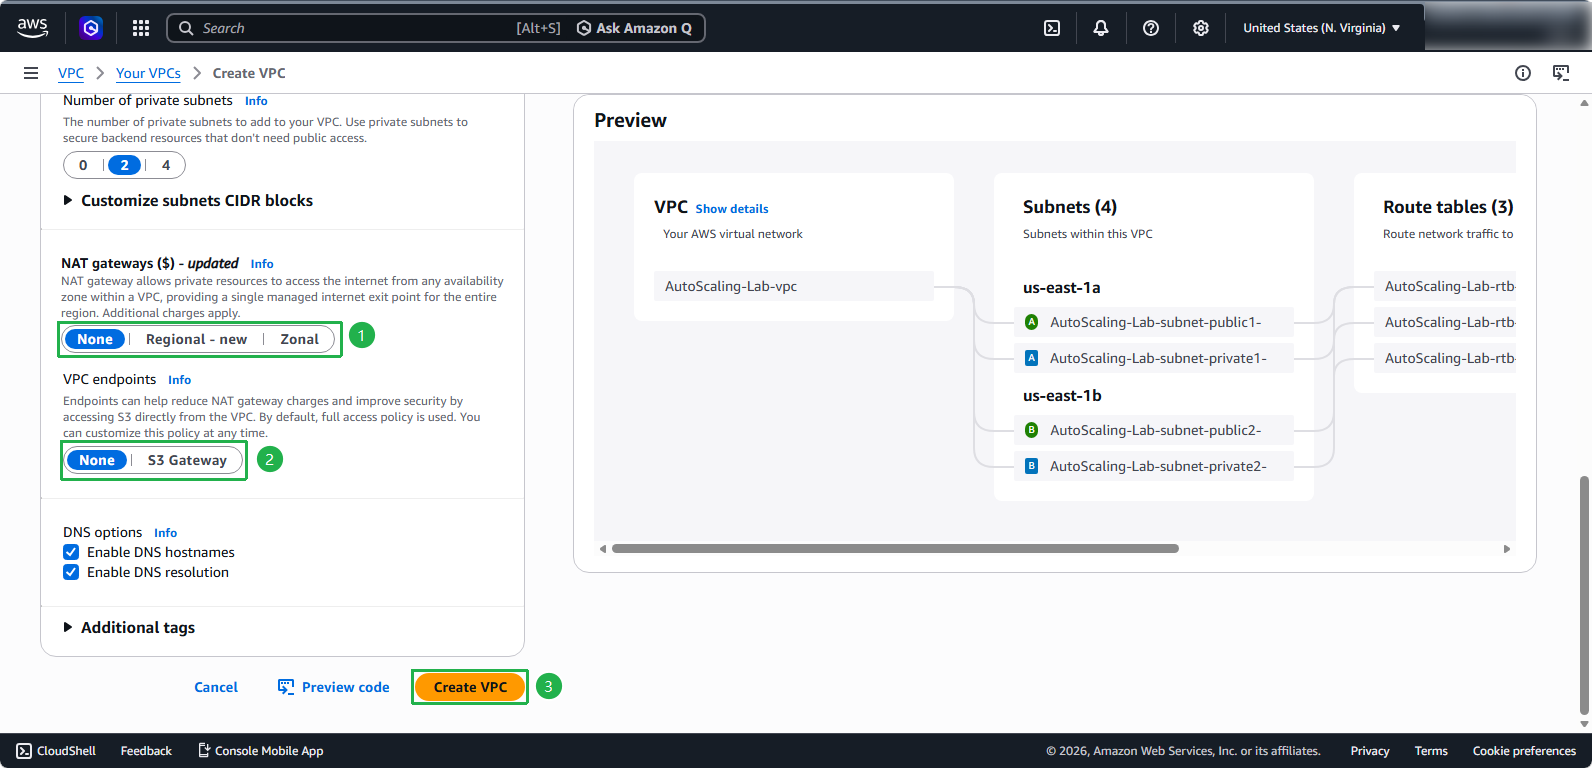The height and width of the screenshot is (768, 1592).
Task: Open the notifications bell
Action: 1101,28
